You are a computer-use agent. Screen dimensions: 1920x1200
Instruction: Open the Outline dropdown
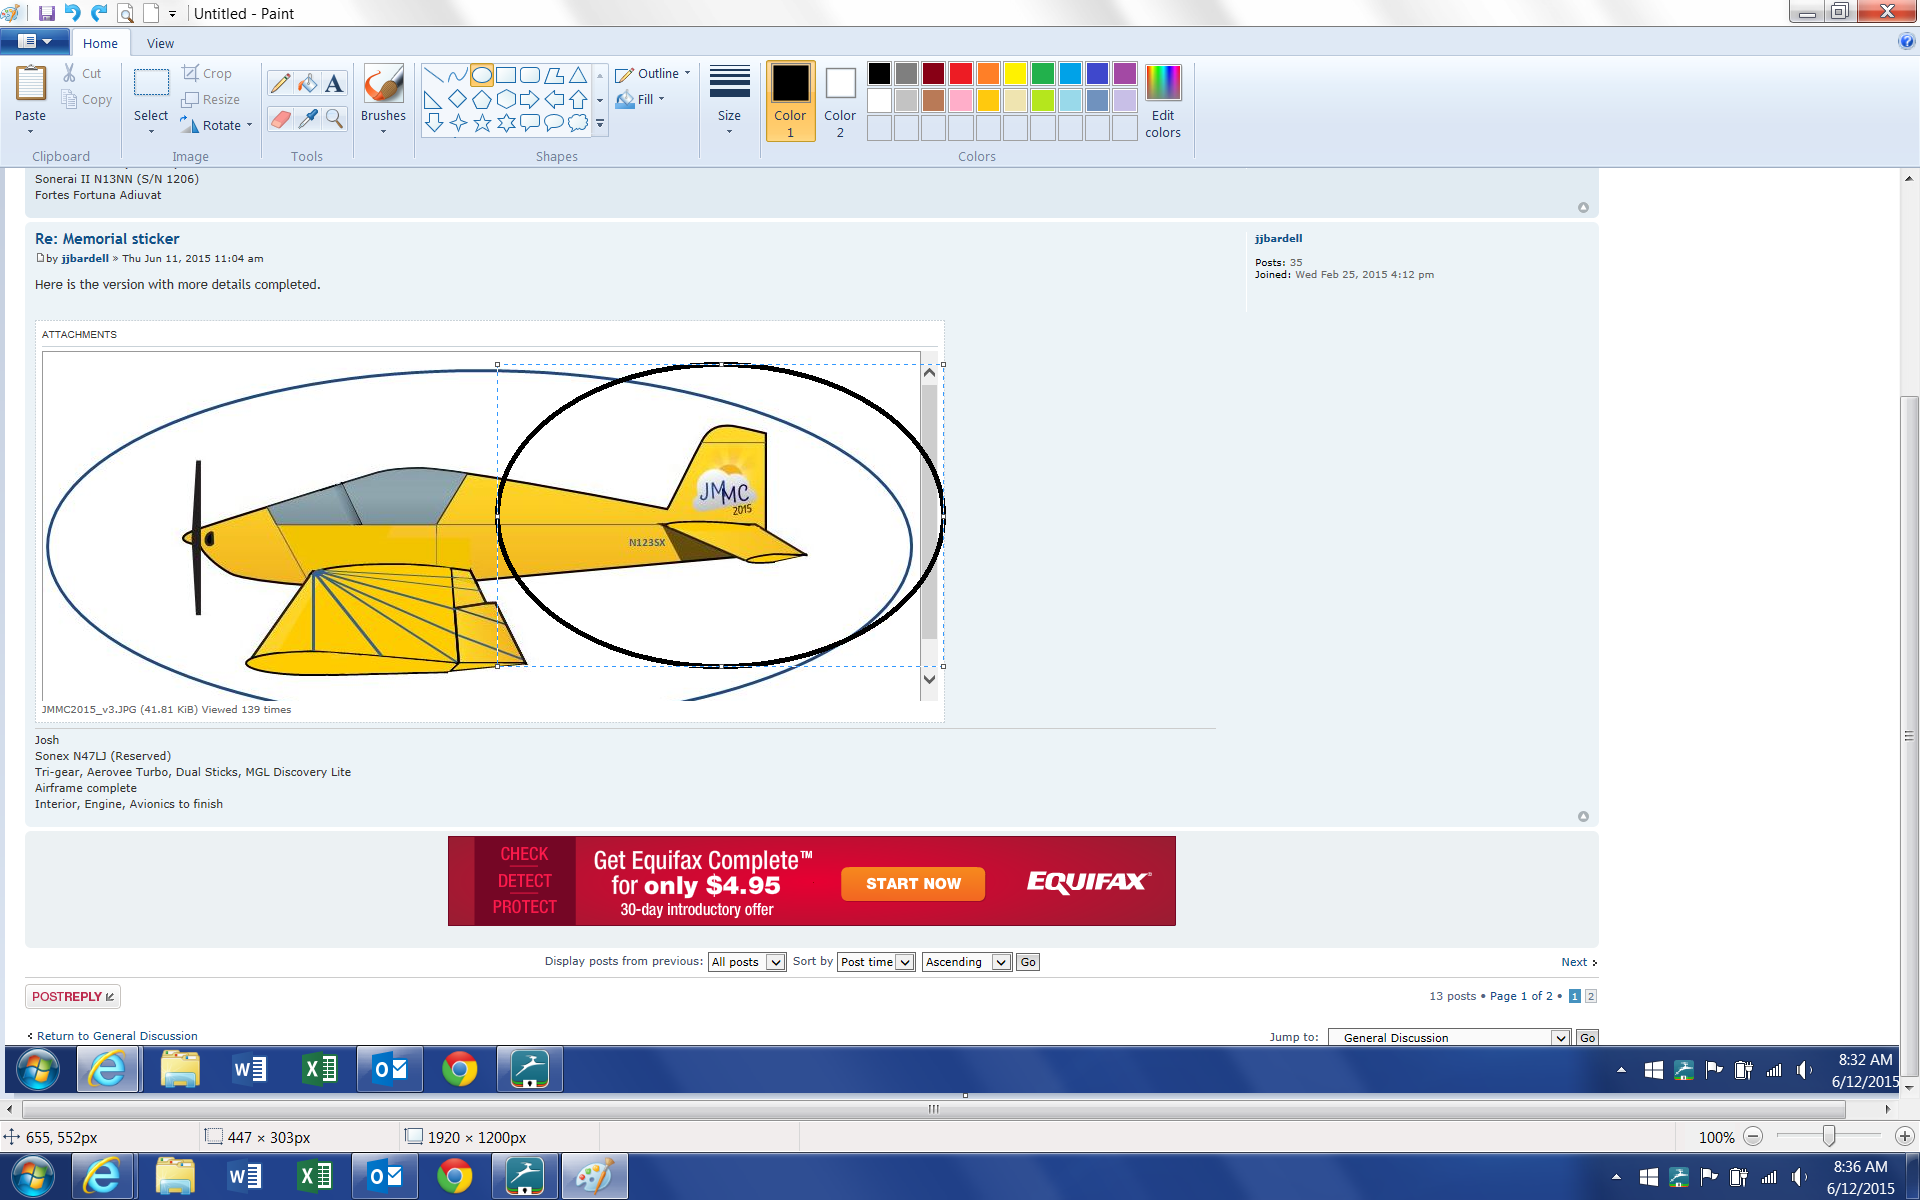pyautogui.click(x=653, y=73)
